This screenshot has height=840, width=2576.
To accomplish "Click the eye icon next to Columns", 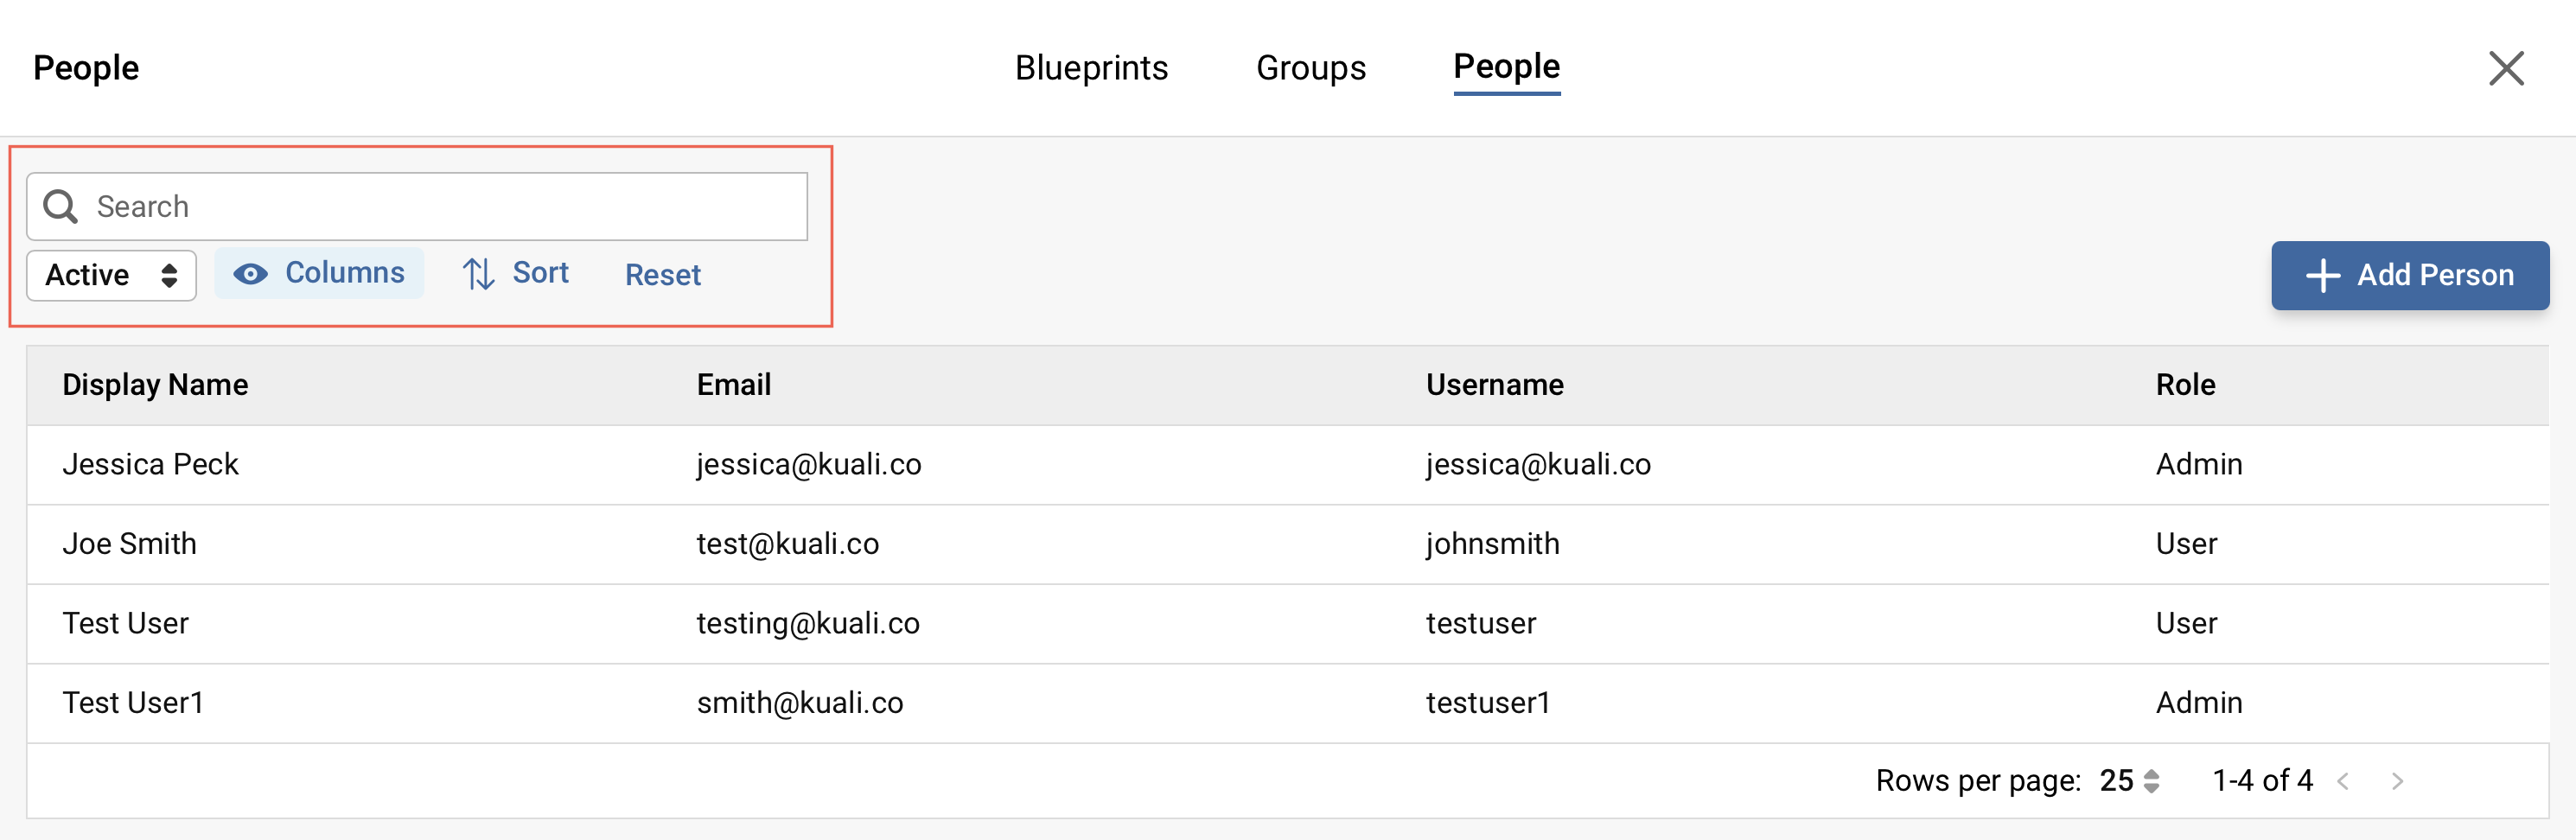I will 250,272.
